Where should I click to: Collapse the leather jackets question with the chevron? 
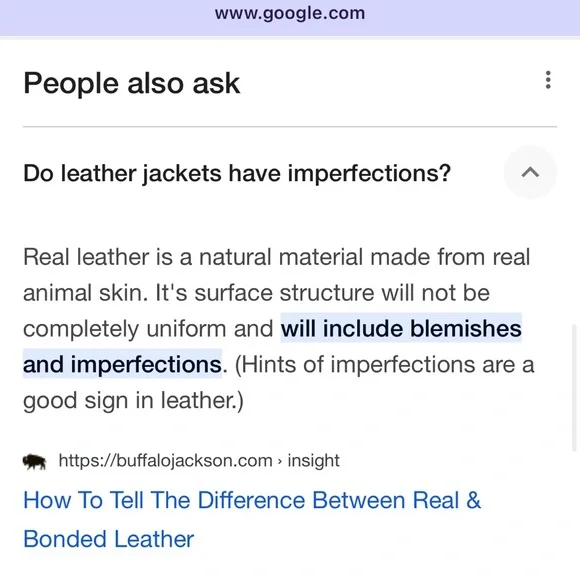coord(530,172)
